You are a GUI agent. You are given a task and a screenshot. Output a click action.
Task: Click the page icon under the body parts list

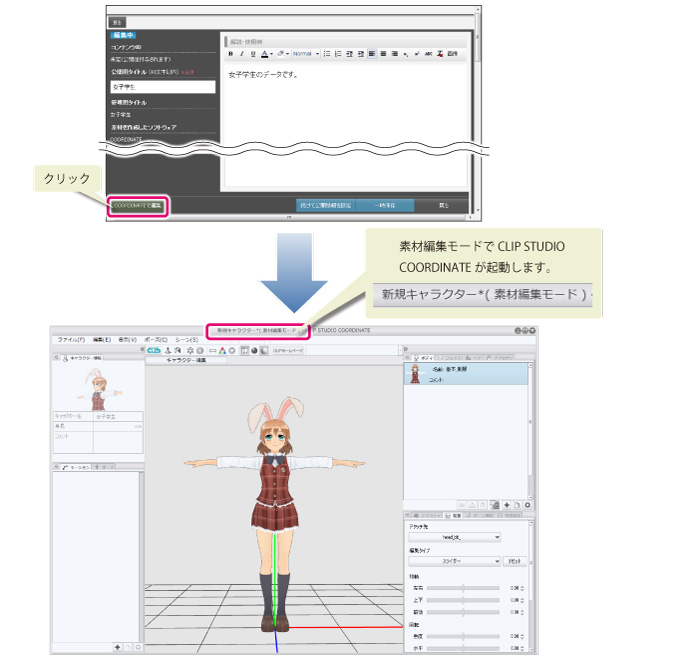click(517, 505)
